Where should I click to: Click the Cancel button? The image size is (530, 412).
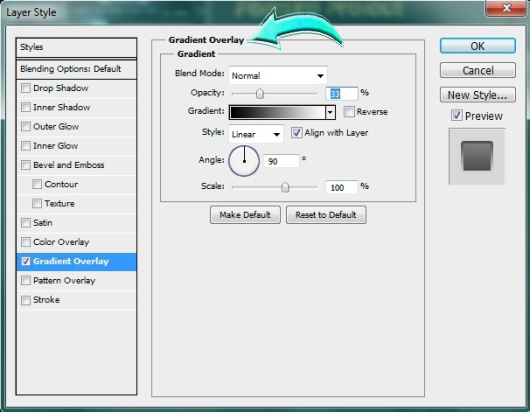pyautogui.click(x=478, y=70)
